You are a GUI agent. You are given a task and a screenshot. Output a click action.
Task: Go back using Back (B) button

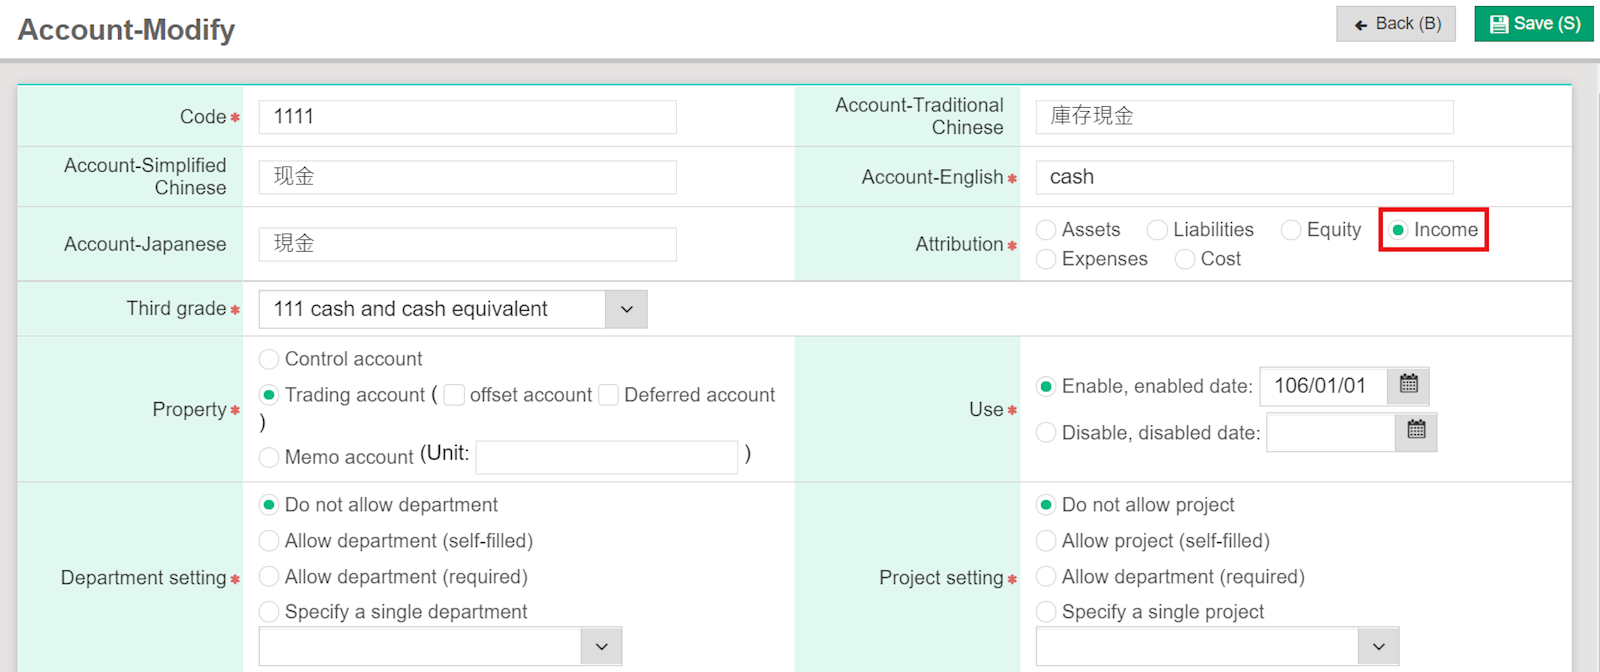coord(1396,24)
